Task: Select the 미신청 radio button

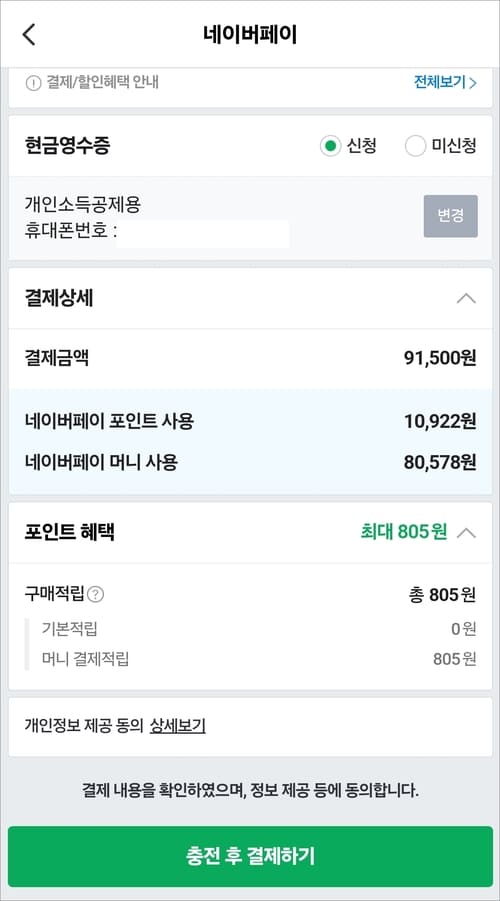Action: coord(416,146)
